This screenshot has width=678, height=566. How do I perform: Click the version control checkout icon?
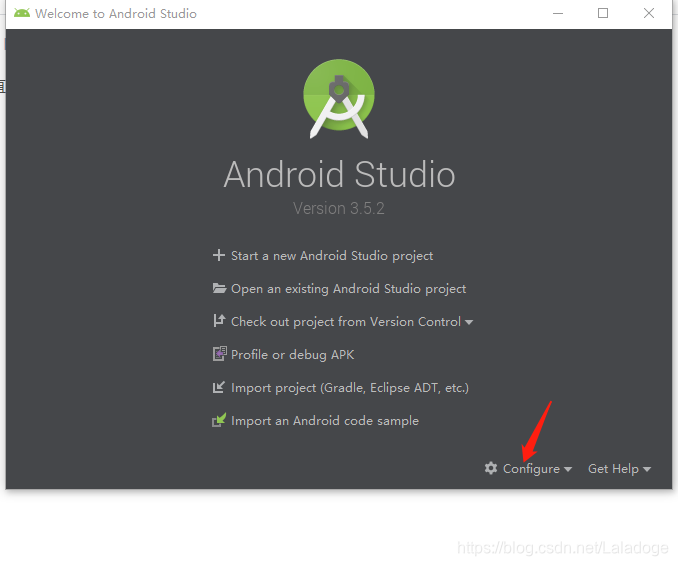click(x=219, y=321)
